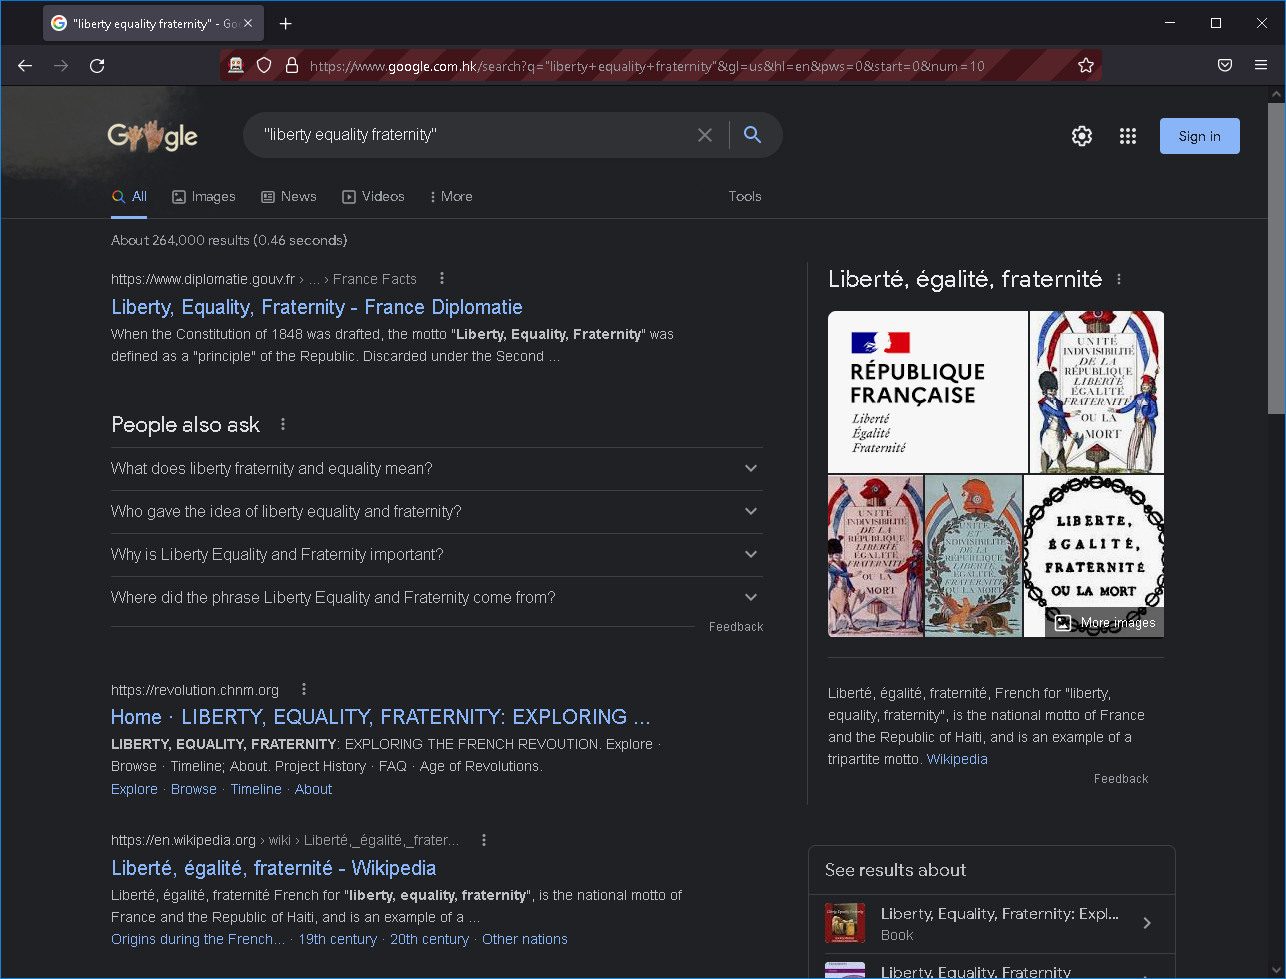The image size is (1286, 979).
Task: Open the République Française logo image
Action: pyautogui.click(x=928, y=392)
